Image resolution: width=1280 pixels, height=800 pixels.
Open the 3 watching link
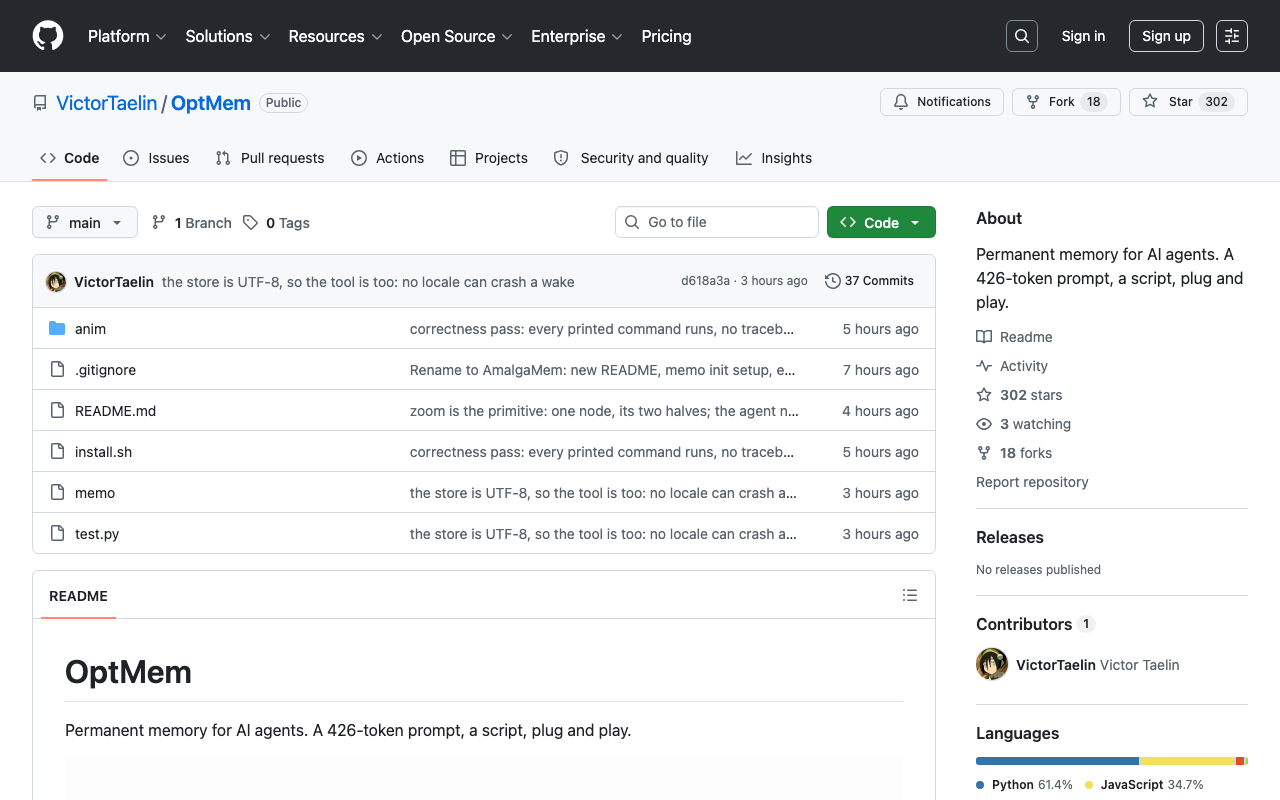[1023, 424]
